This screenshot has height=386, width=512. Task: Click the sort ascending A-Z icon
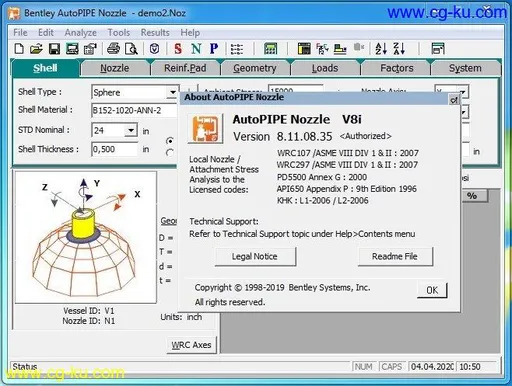(381, 49)
